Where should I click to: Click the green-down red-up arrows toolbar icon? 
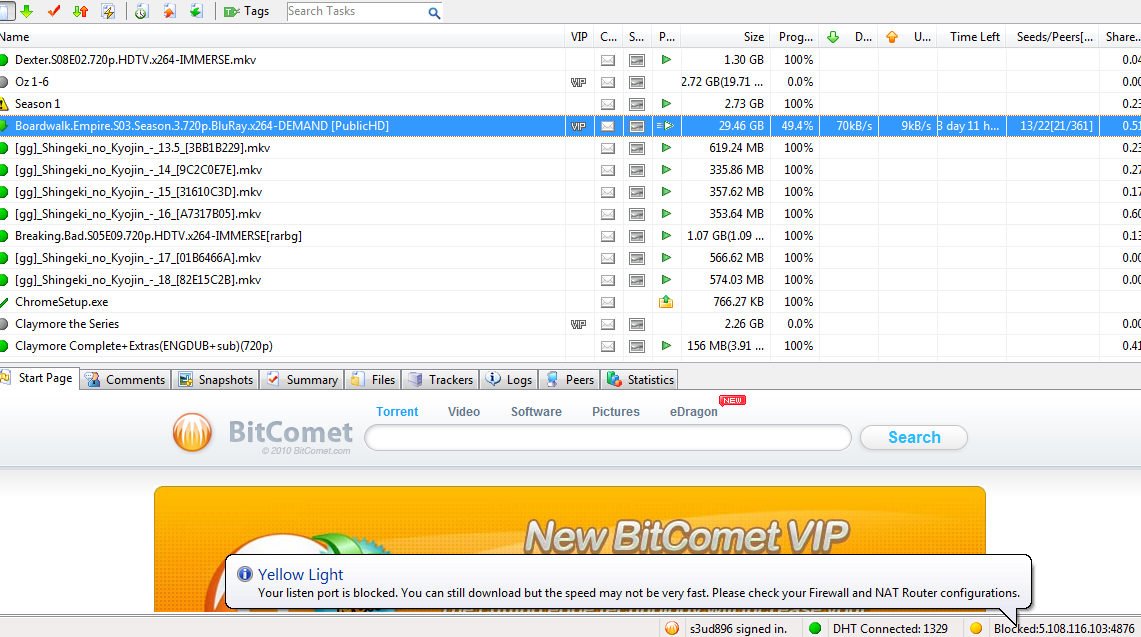[81, 11]
